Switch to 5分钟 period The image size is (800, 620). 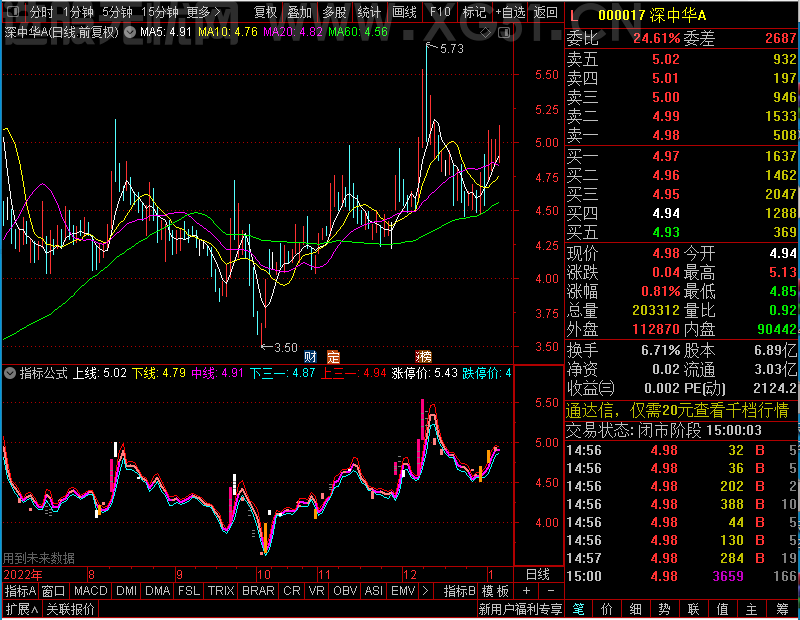point(117,12)
